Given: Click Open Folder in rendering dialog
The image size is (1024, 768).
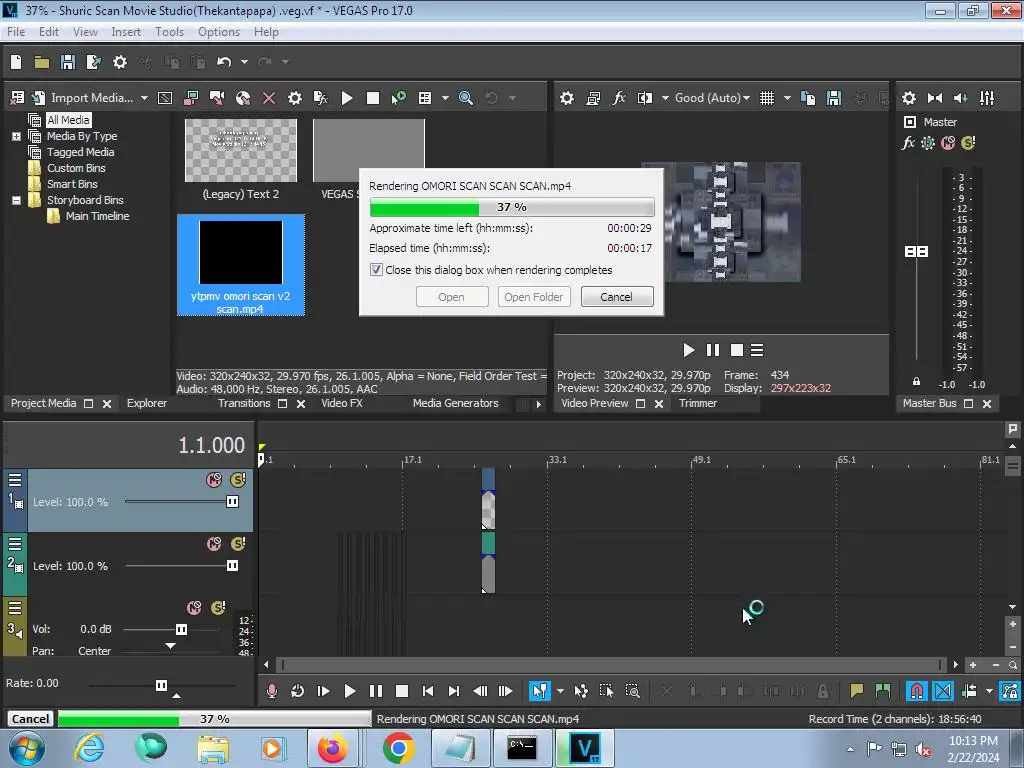Looking at the screenshot, I should (x=534, y=296).
